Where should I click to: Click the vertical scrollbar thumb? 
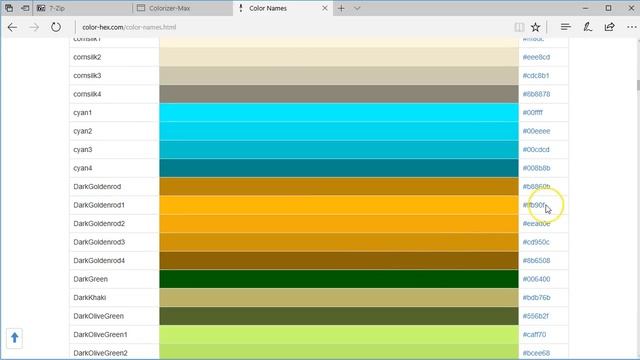click(638, 85)
